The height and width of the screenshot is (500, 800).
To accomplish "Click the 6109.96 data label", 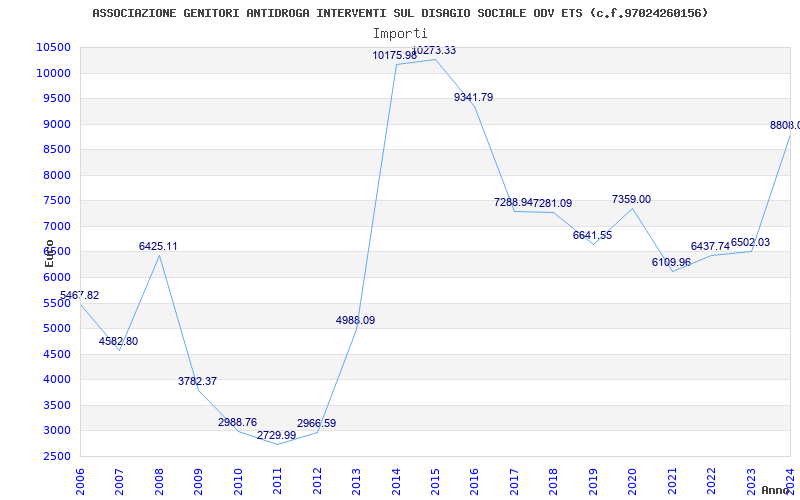I will pyautogui.click(x=671, y=262).
